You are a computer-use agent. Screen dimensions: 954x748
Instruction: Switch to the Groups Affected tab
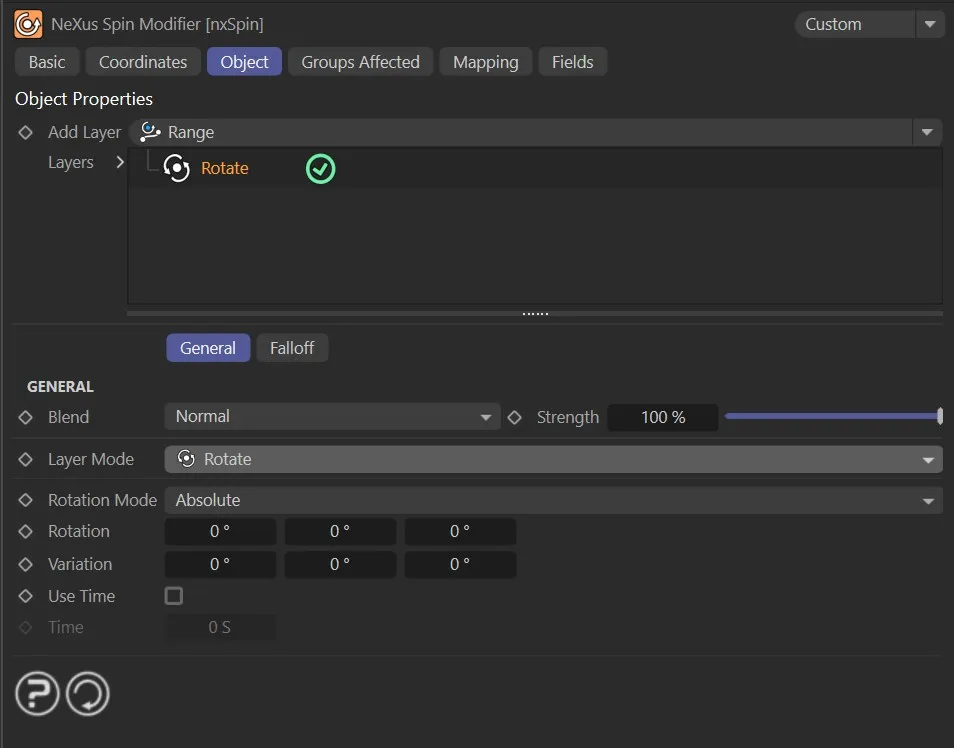pos(360,62)
